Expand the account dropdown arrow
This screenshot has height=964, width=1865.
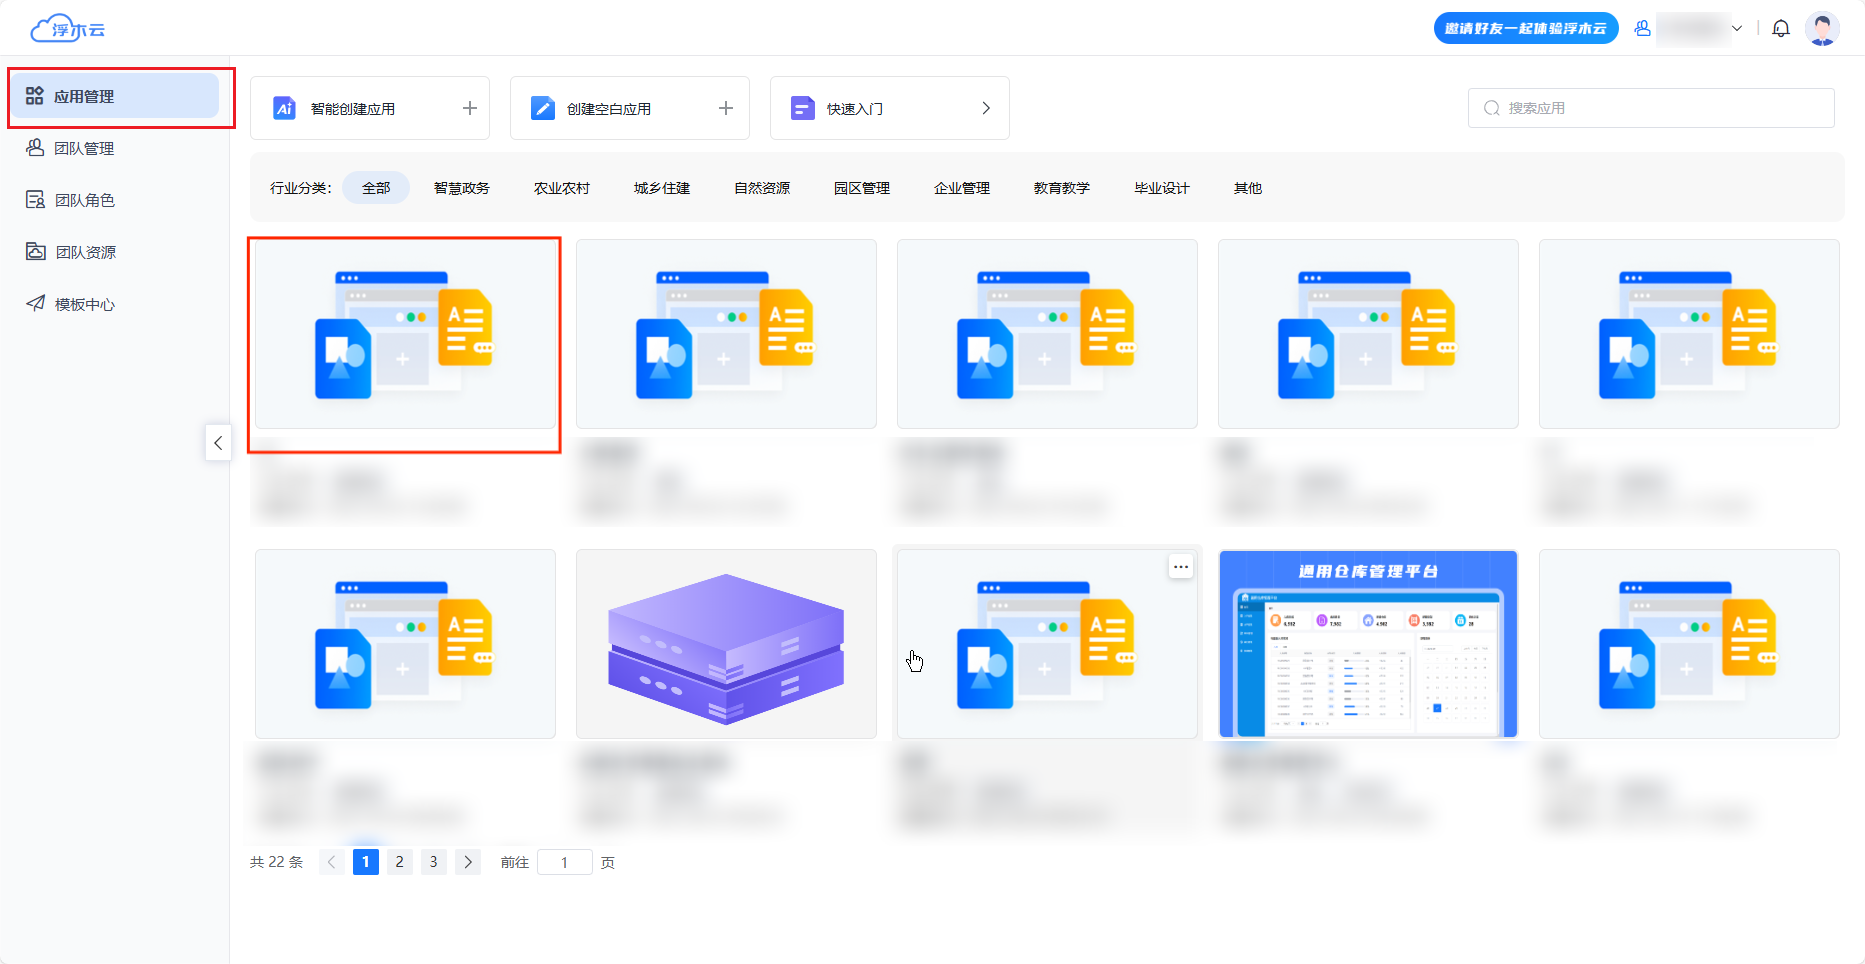[1737, 29]
